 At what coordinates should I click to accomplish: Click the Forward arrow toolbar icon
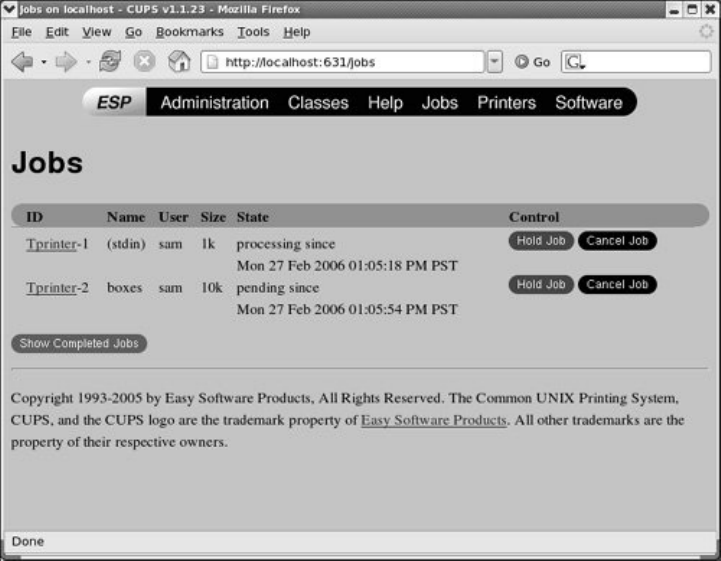click(66, 62)
